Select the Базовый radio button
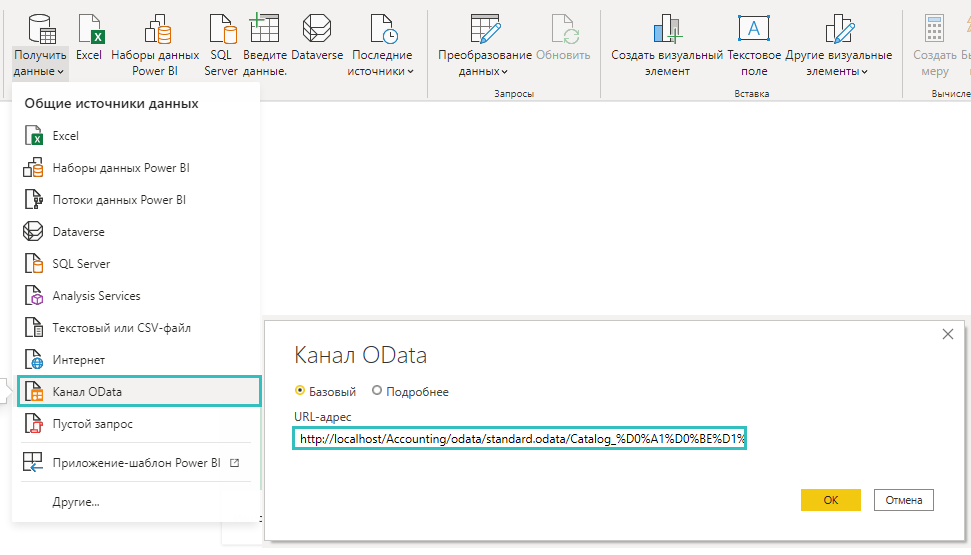 point(300,390)
